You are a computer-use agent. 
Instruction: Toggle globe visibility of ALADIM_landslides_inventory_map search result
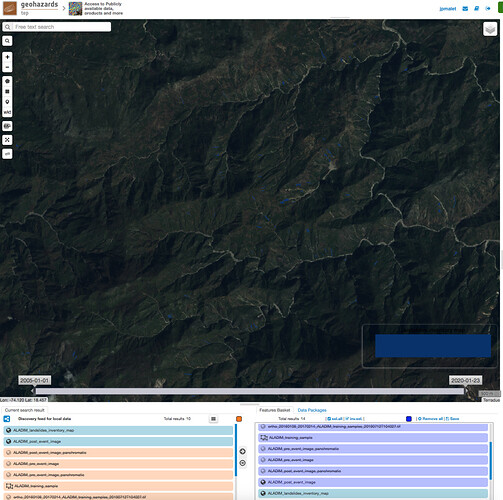pos(9,430)
